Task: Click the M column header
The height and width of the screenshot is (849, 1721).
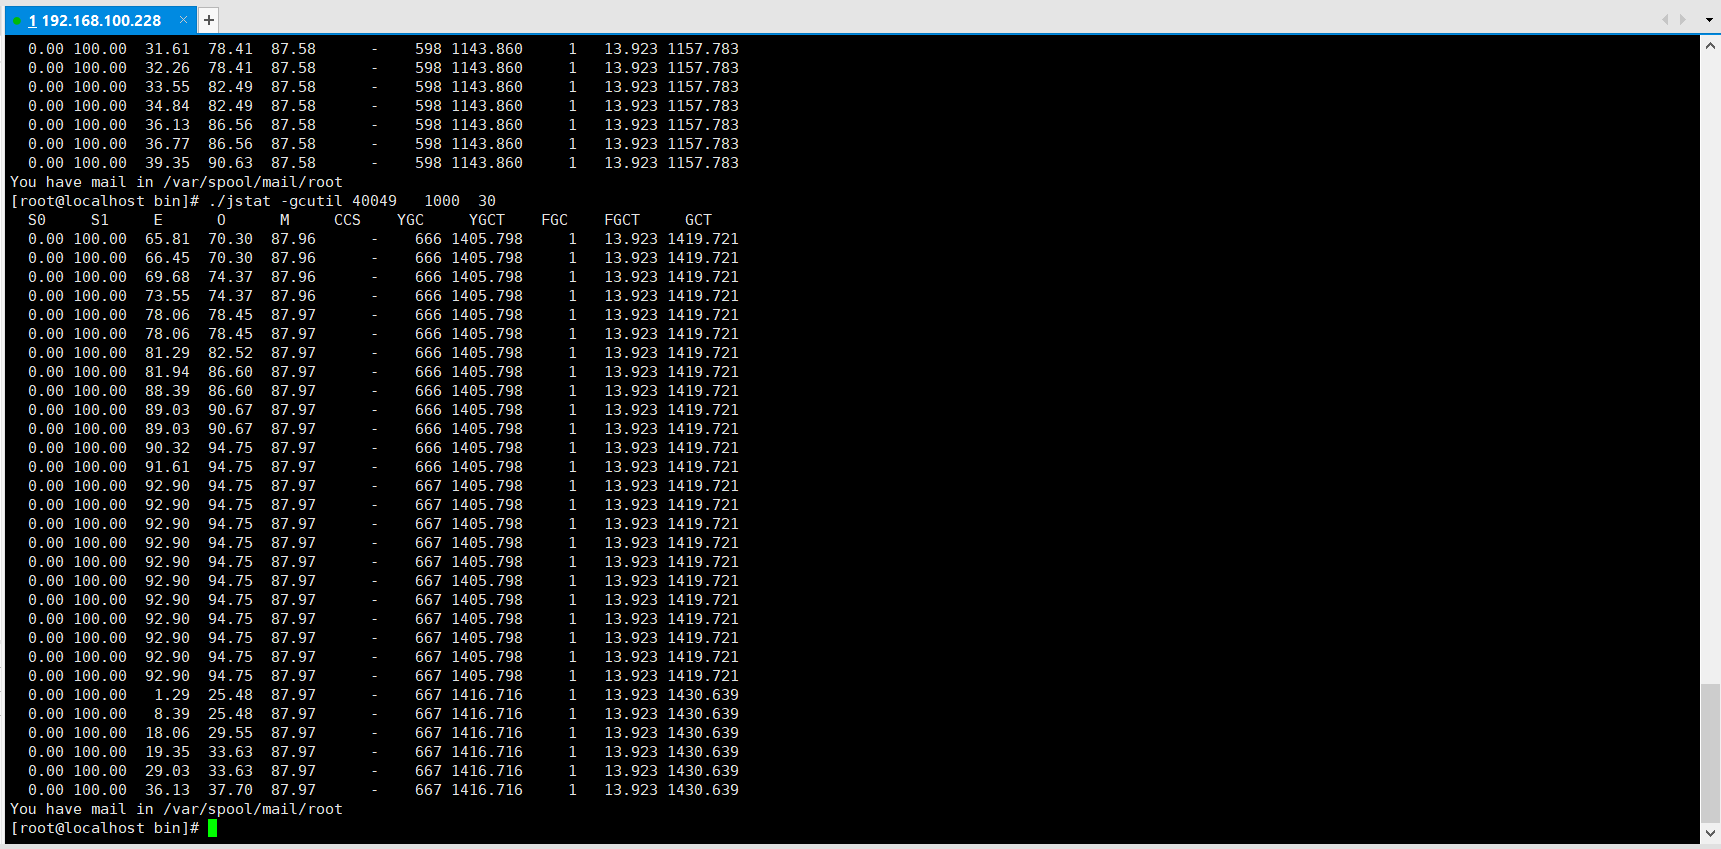Action: tap(284, 220)
